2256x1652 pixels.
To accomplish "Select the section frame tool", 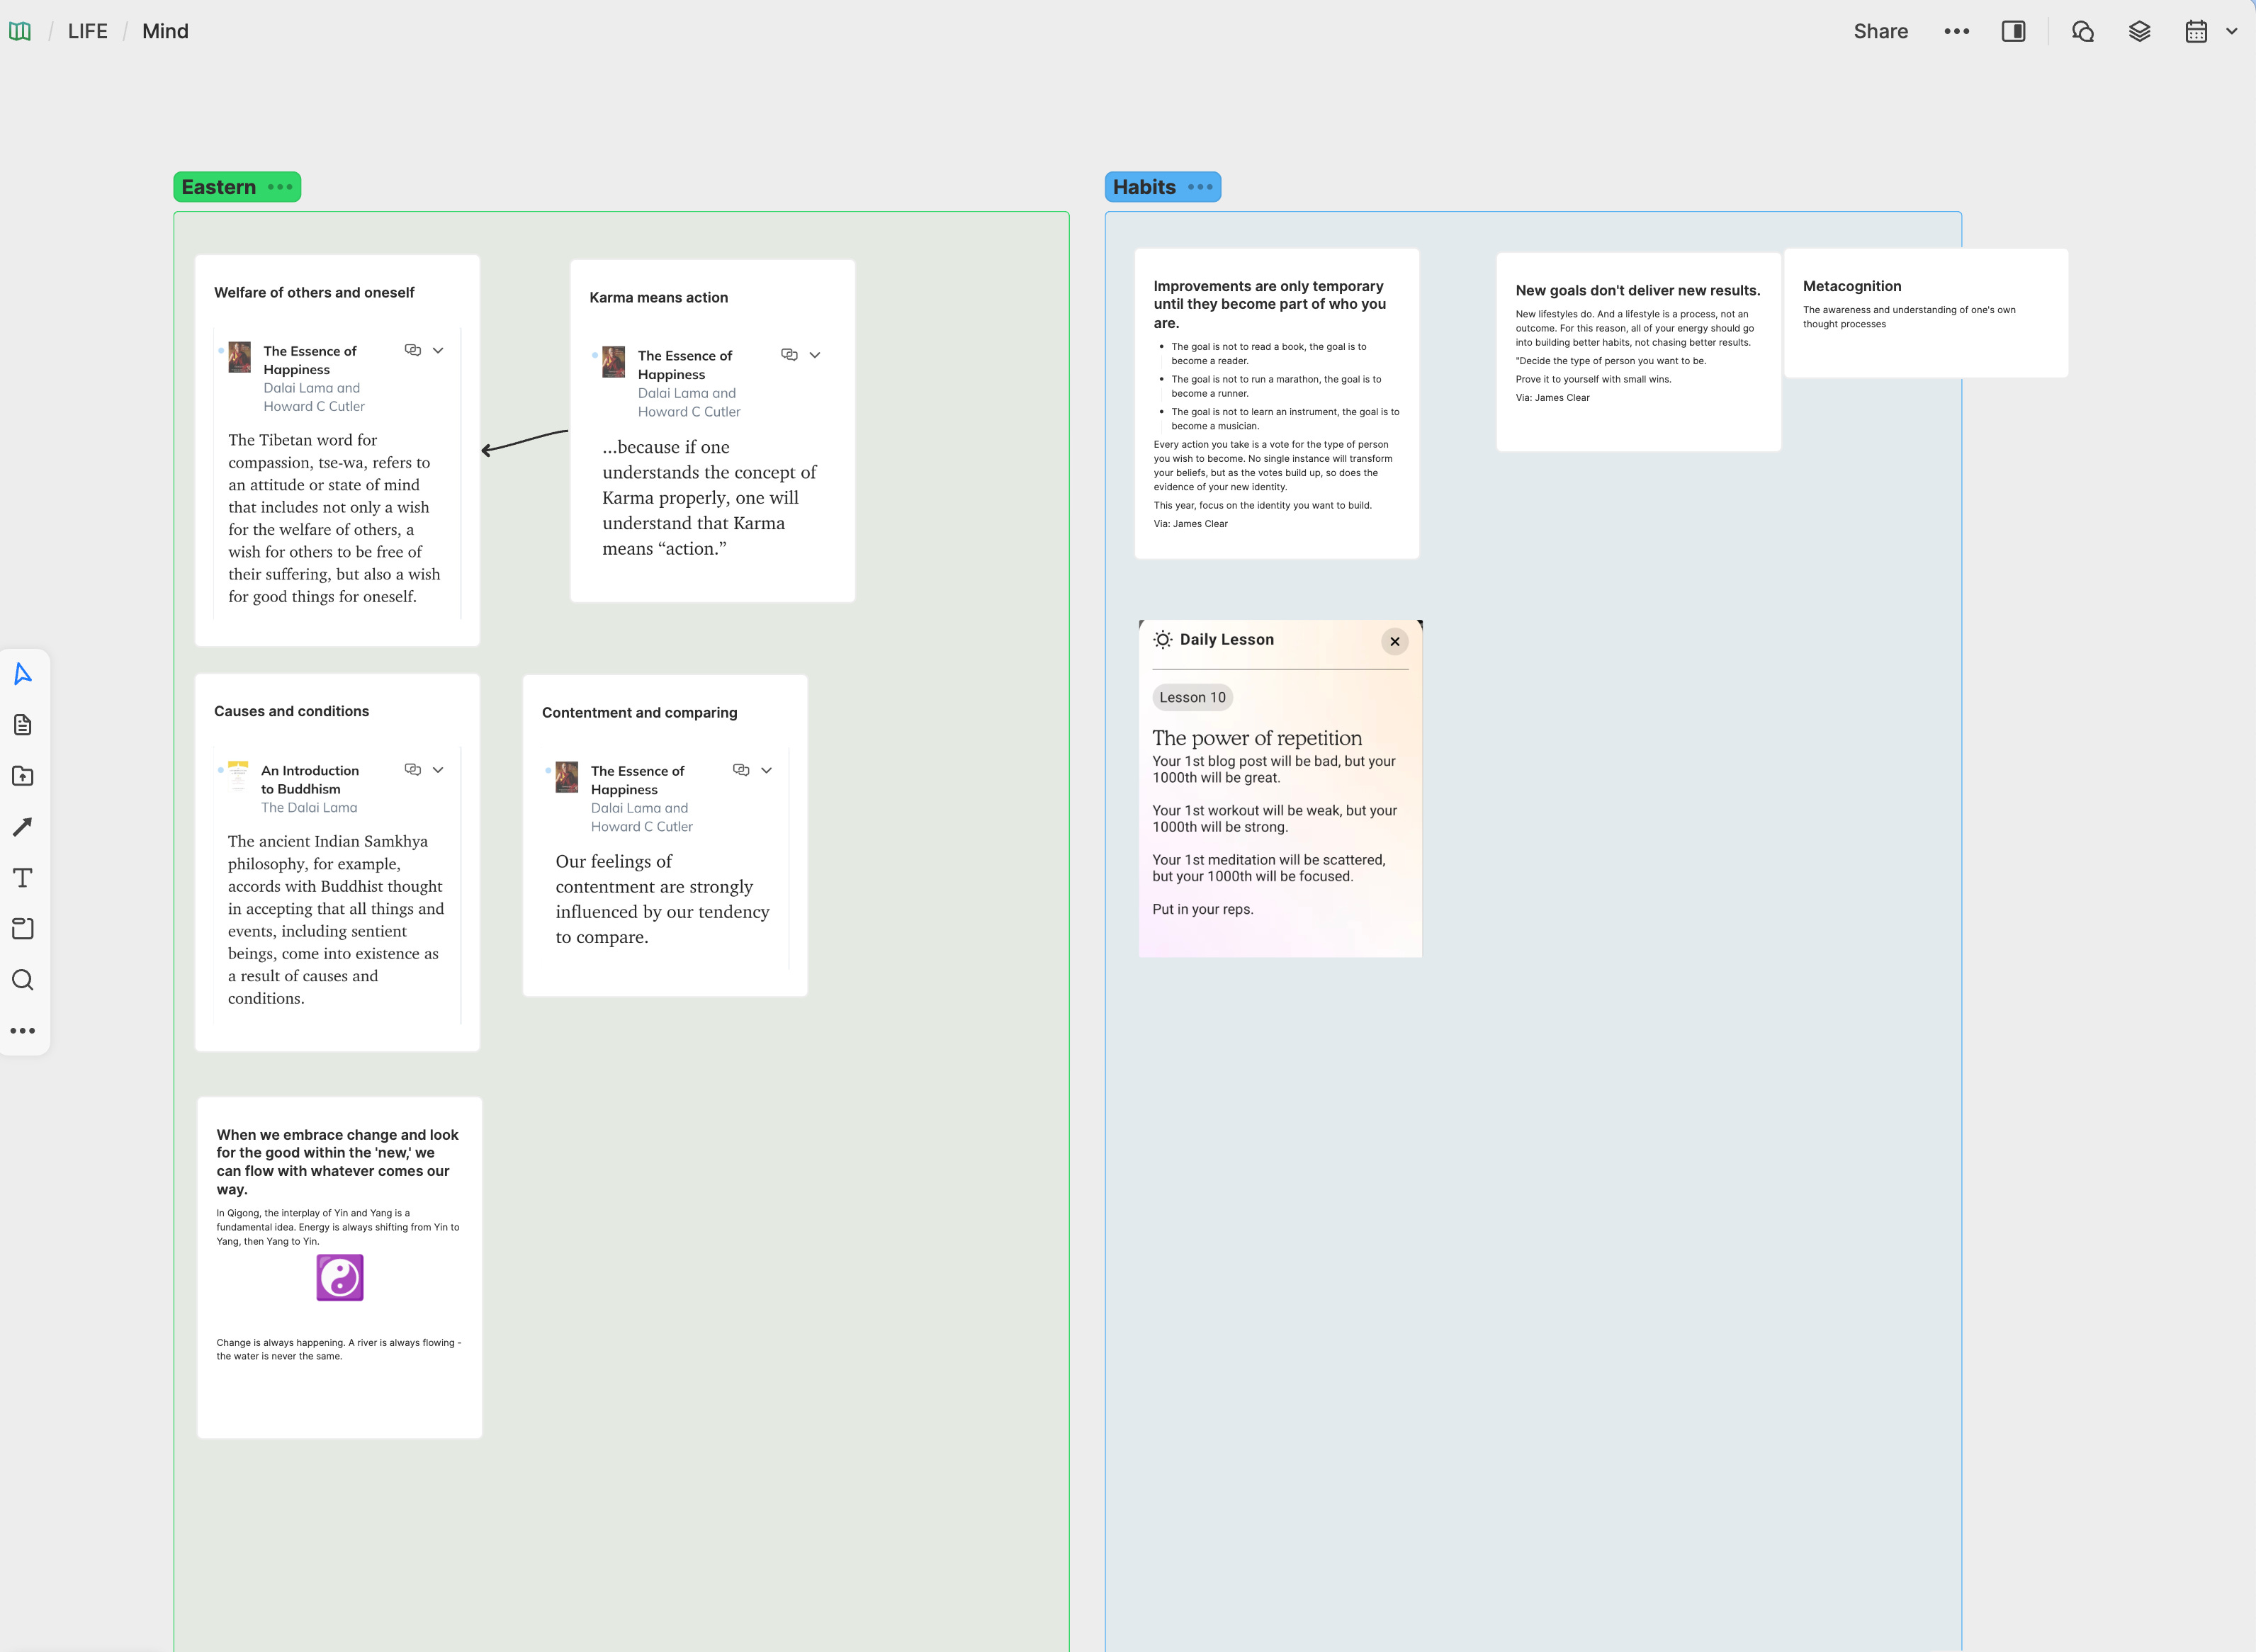I will coord(23,929).
